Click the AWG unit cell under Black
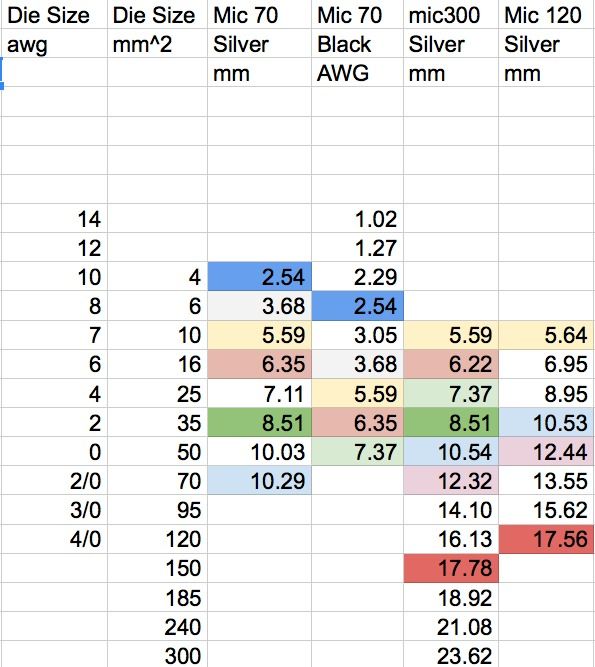Image resolution: width=595 pixels, height=667 pixels. (357, 73)
